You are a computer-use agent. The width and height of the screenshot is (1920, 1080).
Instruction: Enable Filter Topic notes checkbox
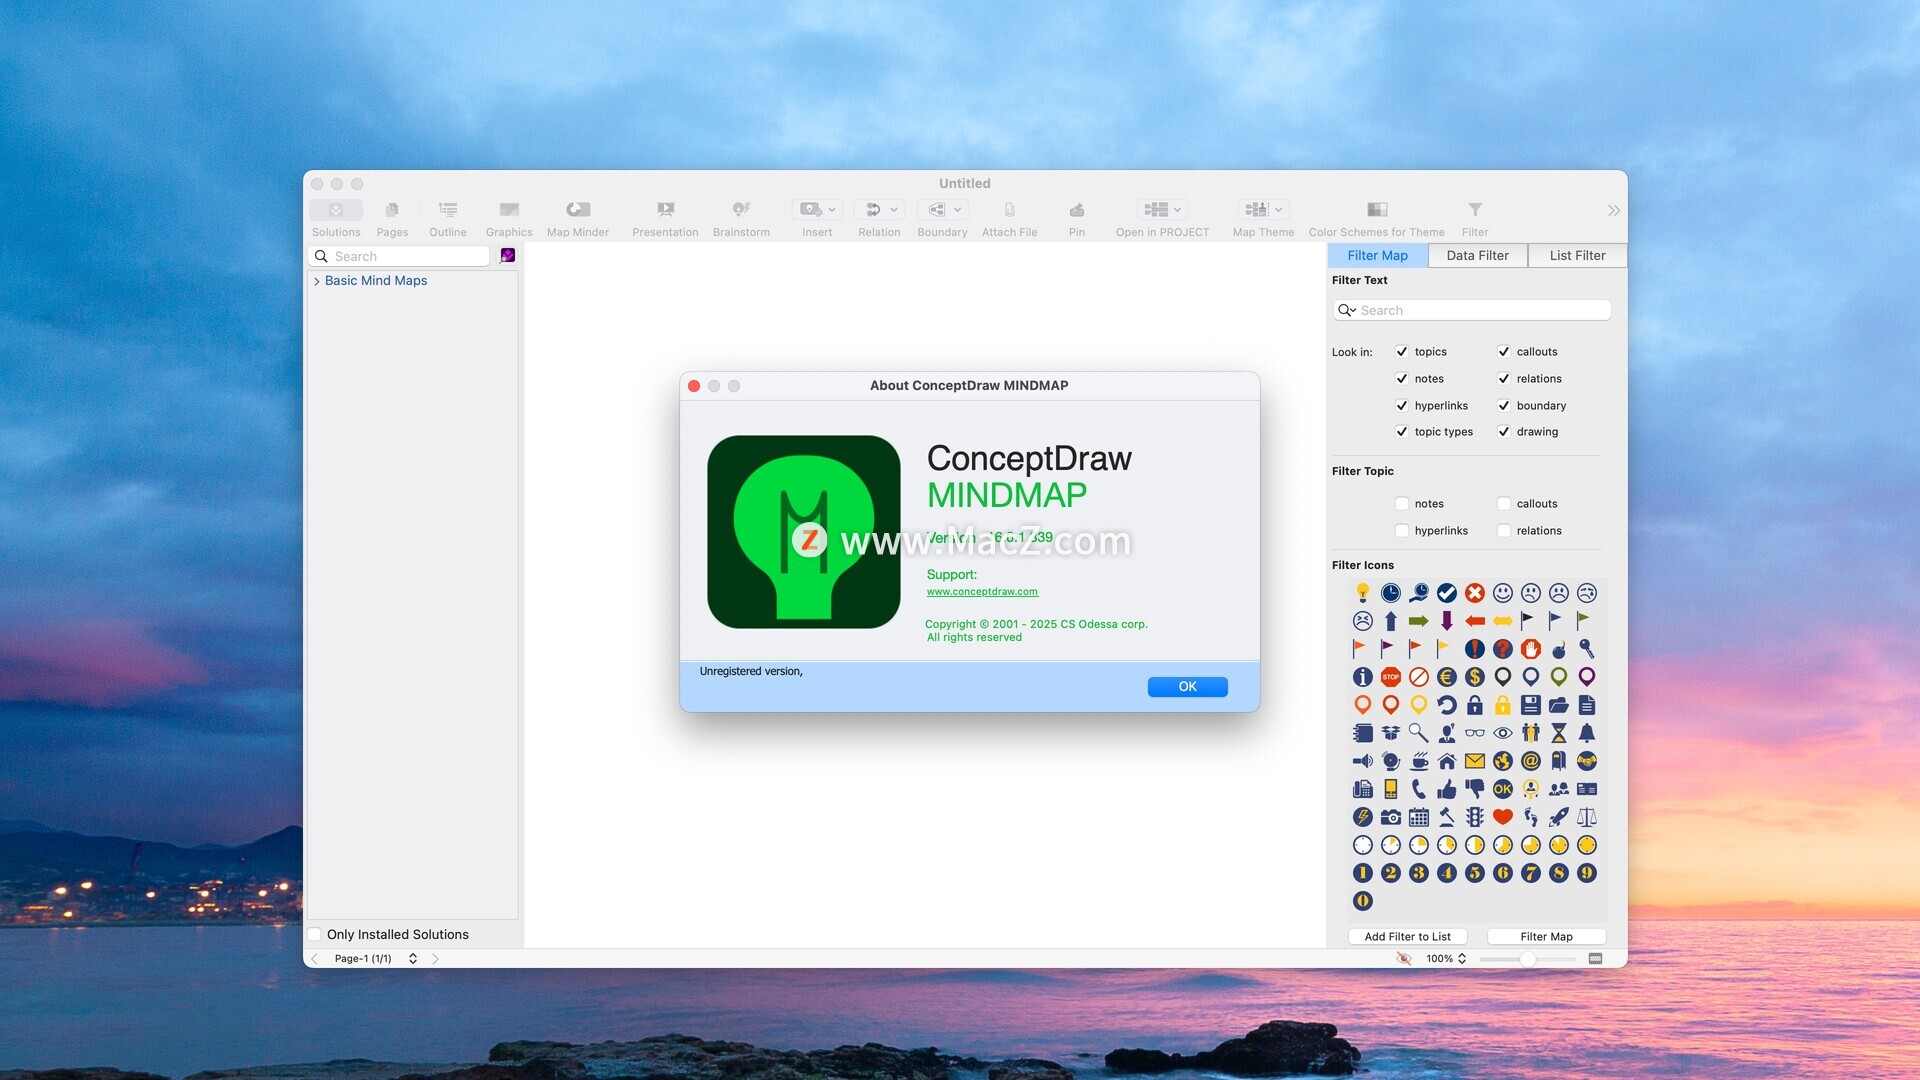pyautogui.click(x=1402, y=504)
